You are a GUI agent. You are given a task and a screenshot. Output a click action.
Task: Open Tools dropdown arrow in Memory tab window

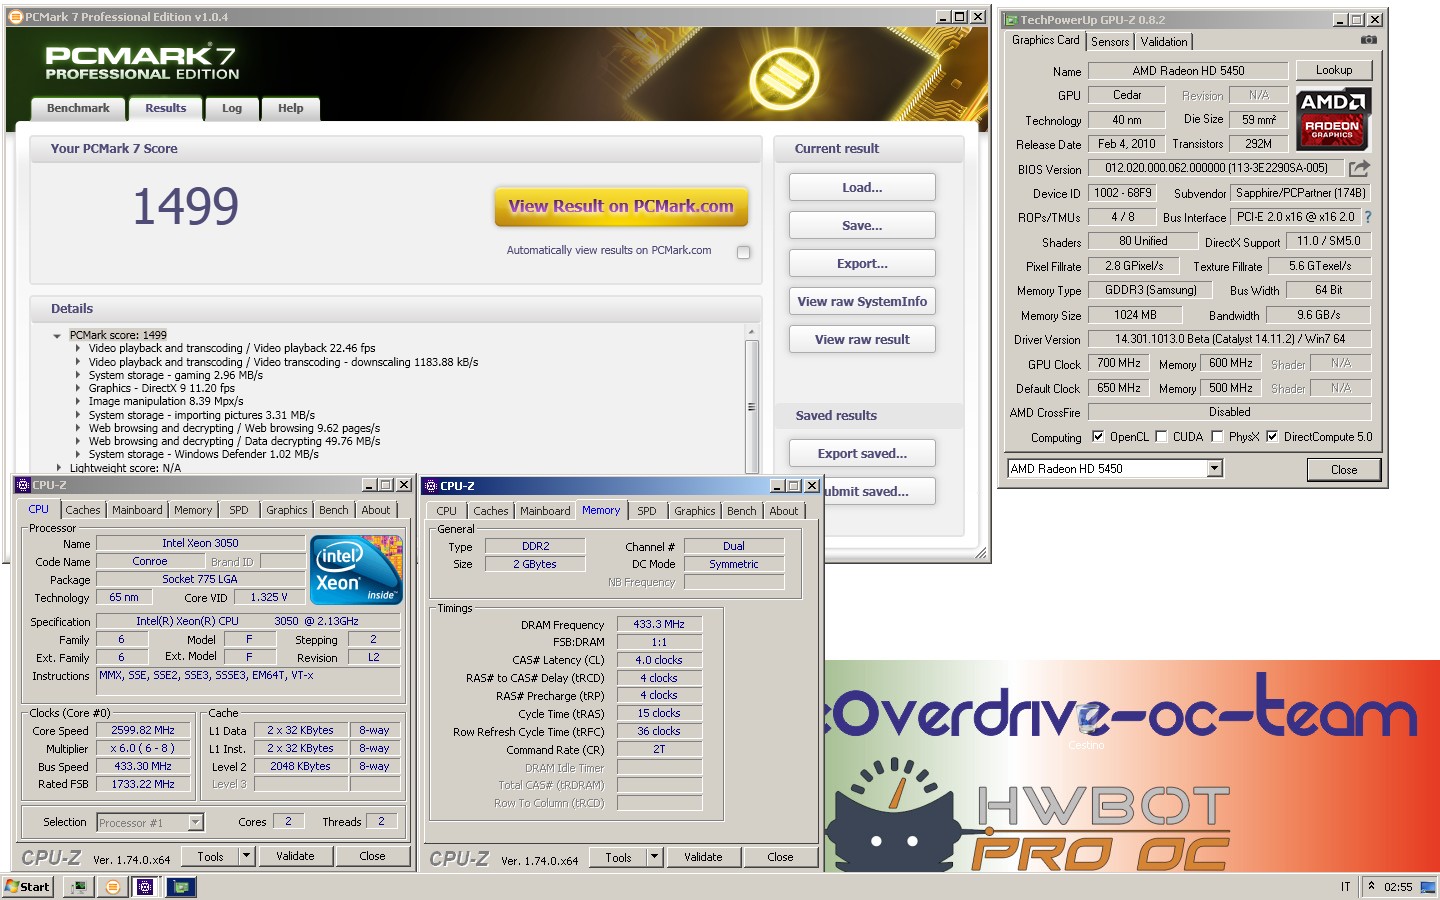655,857
